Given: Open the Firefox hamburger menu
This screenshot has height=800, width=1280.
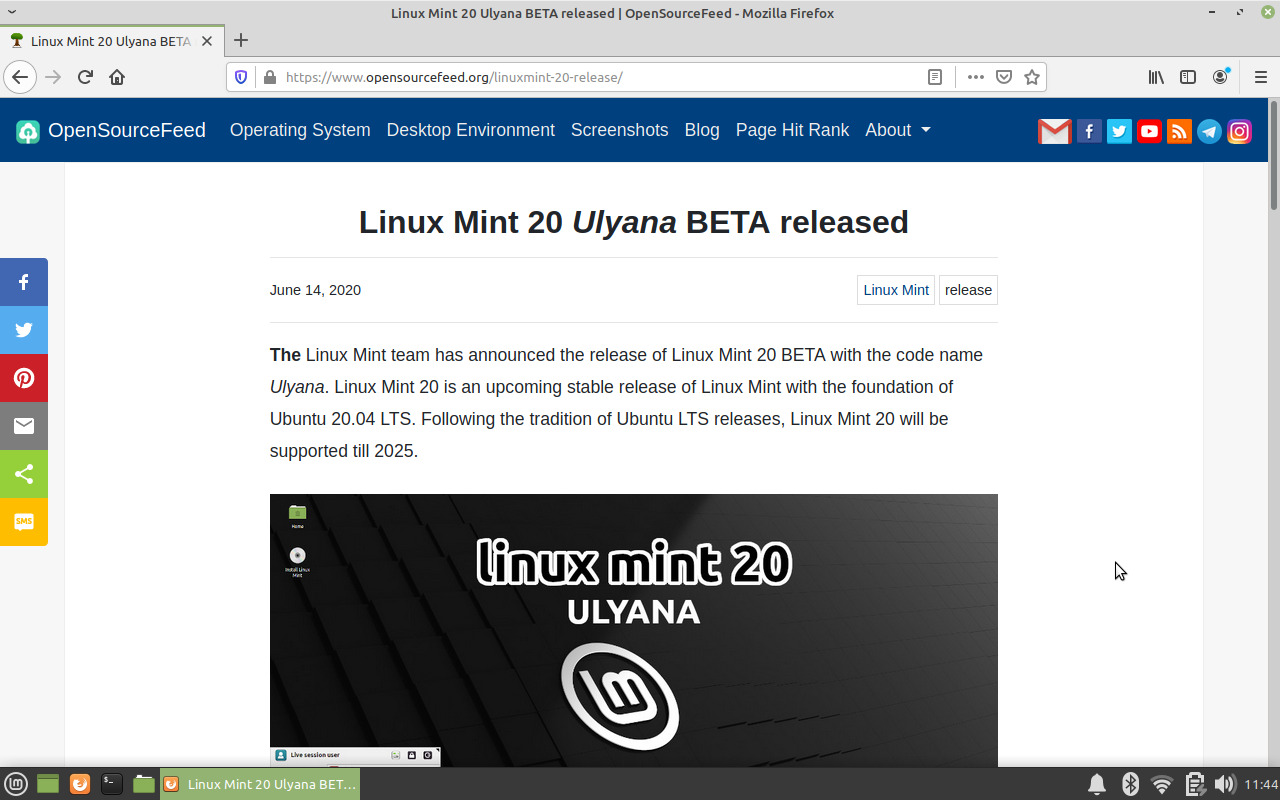Looking at the screenshot, I should click(1260, 77).
